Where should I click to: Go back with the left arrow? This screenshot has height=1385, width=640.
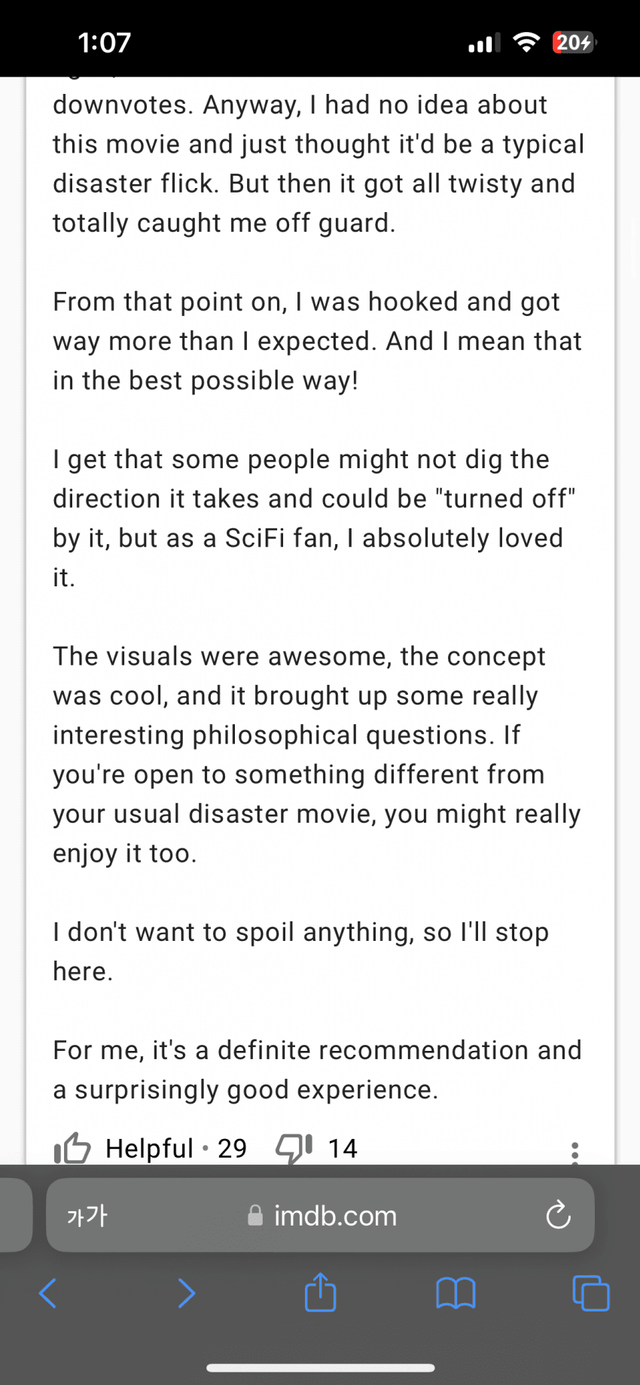[x=47, y=1294]
